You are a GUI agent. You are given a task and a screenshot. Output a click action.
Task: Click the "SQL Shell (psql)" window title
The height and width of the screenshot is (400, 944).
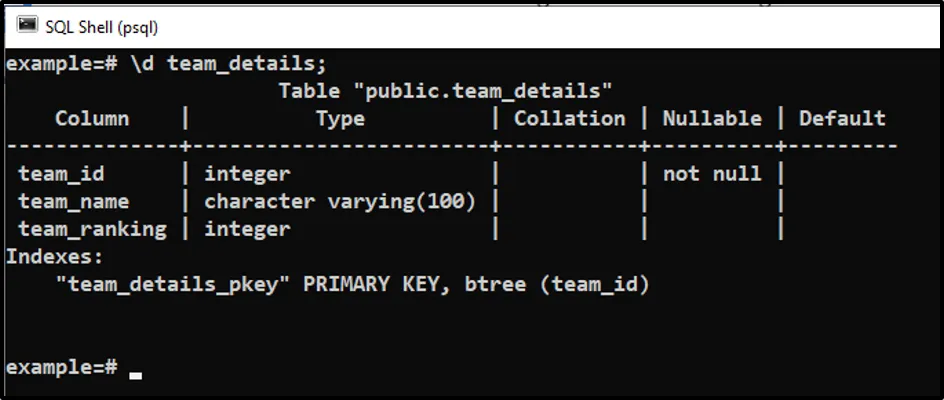pyautogui.click(x=101, y=26)
